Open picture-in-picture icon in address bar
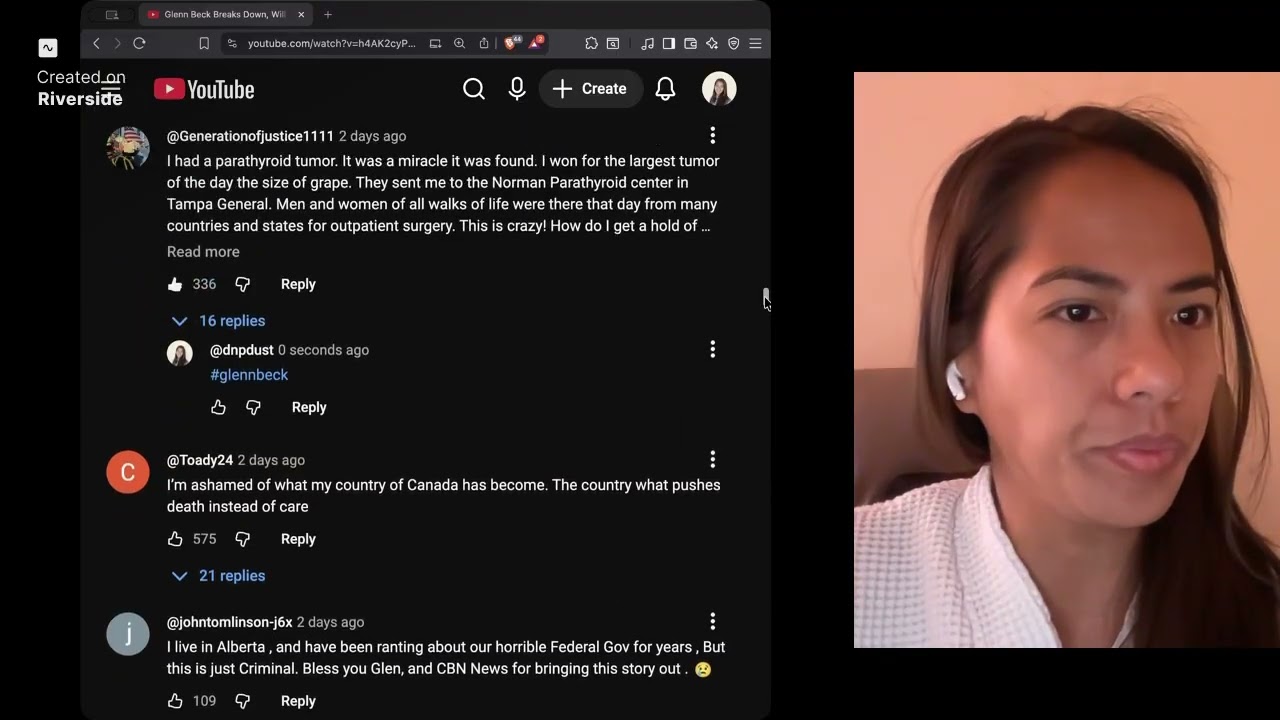Screen dimensions: 1280x720 tap(435, 43)
